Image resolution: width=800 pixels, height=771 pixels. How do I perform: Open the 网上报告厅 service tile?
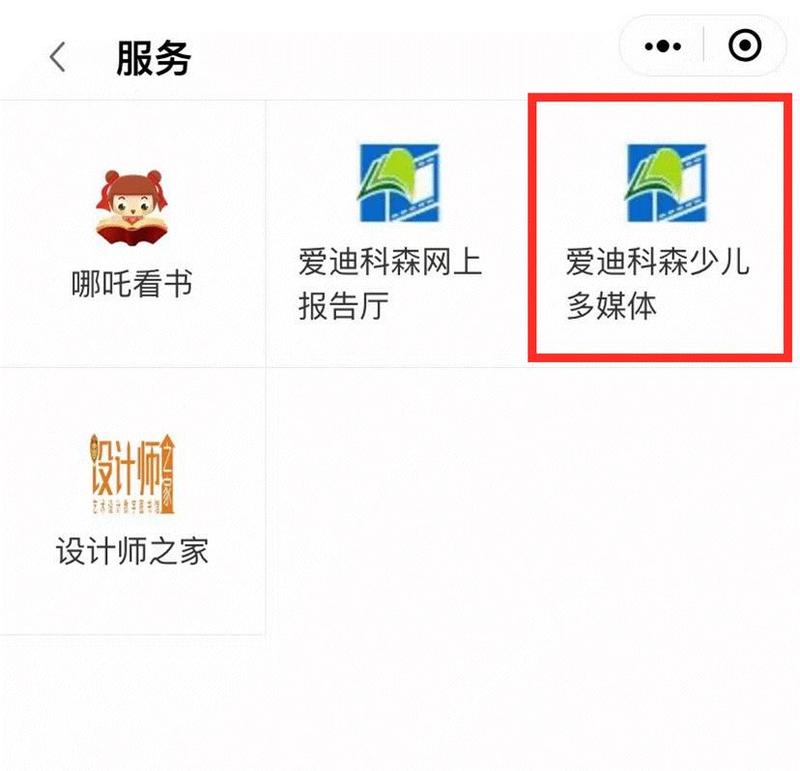tap(399, 233)
